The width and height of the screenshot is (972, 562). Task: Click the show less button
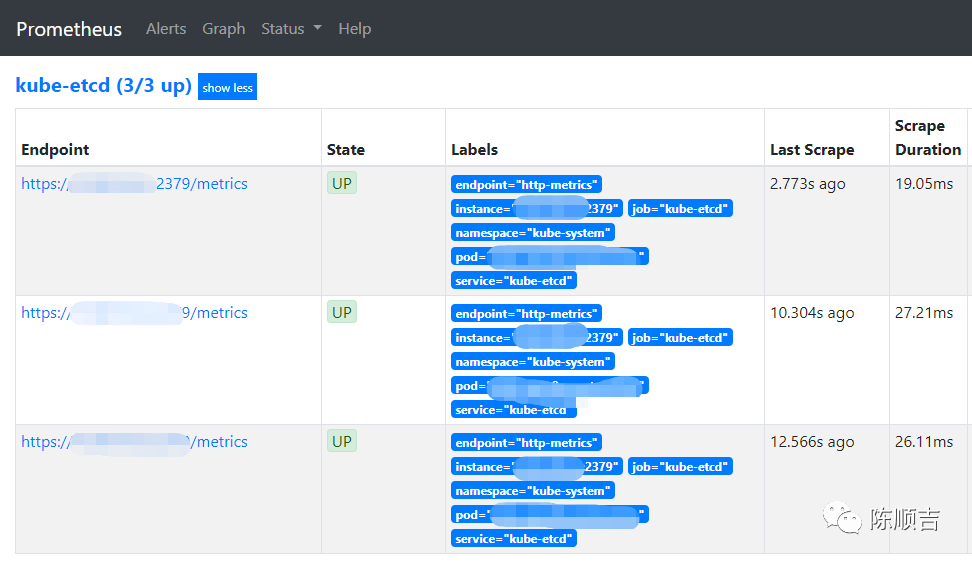227,87
